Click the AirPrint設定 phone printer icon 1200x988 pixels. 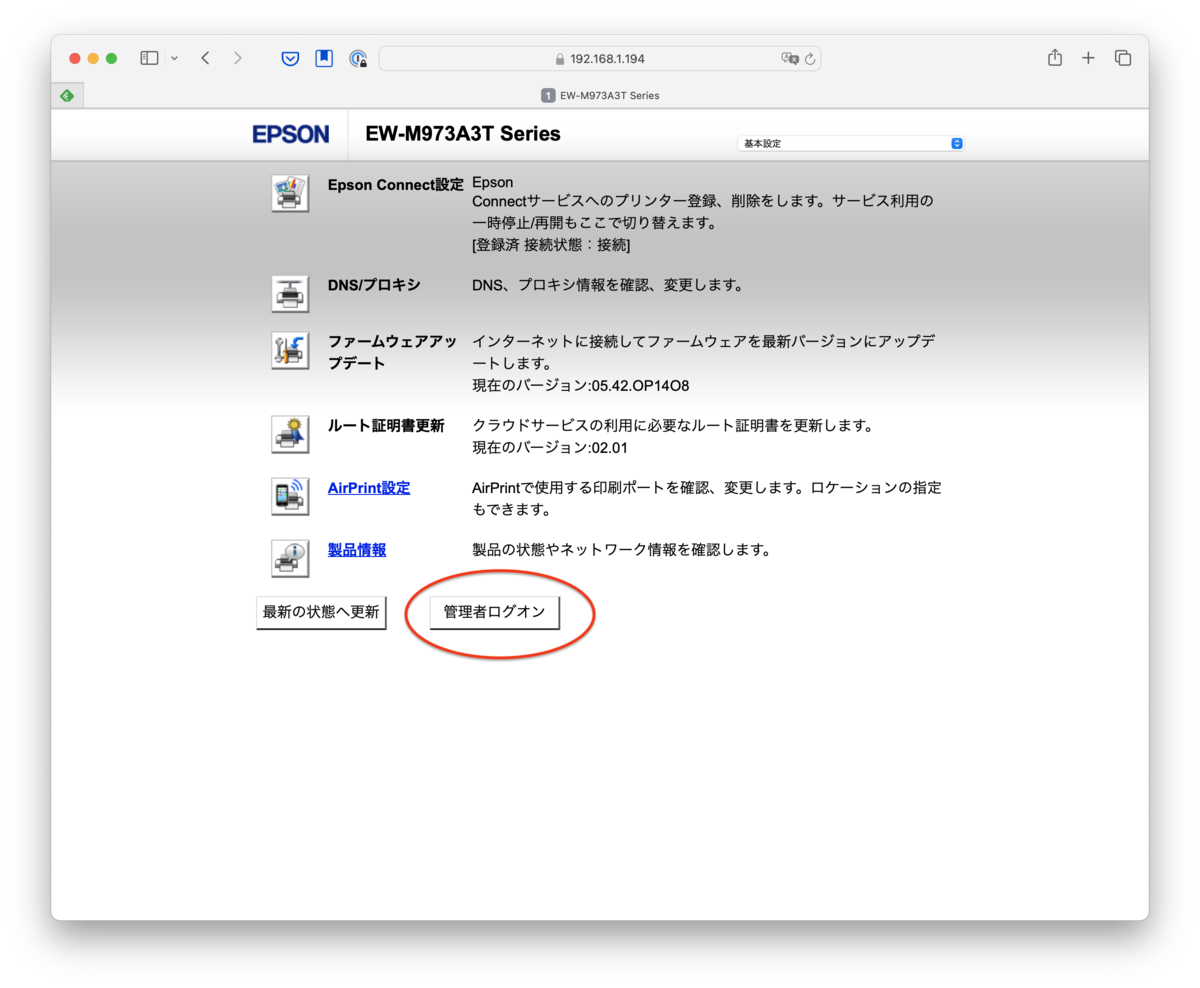pyautogui.click(x=290, y=497)
